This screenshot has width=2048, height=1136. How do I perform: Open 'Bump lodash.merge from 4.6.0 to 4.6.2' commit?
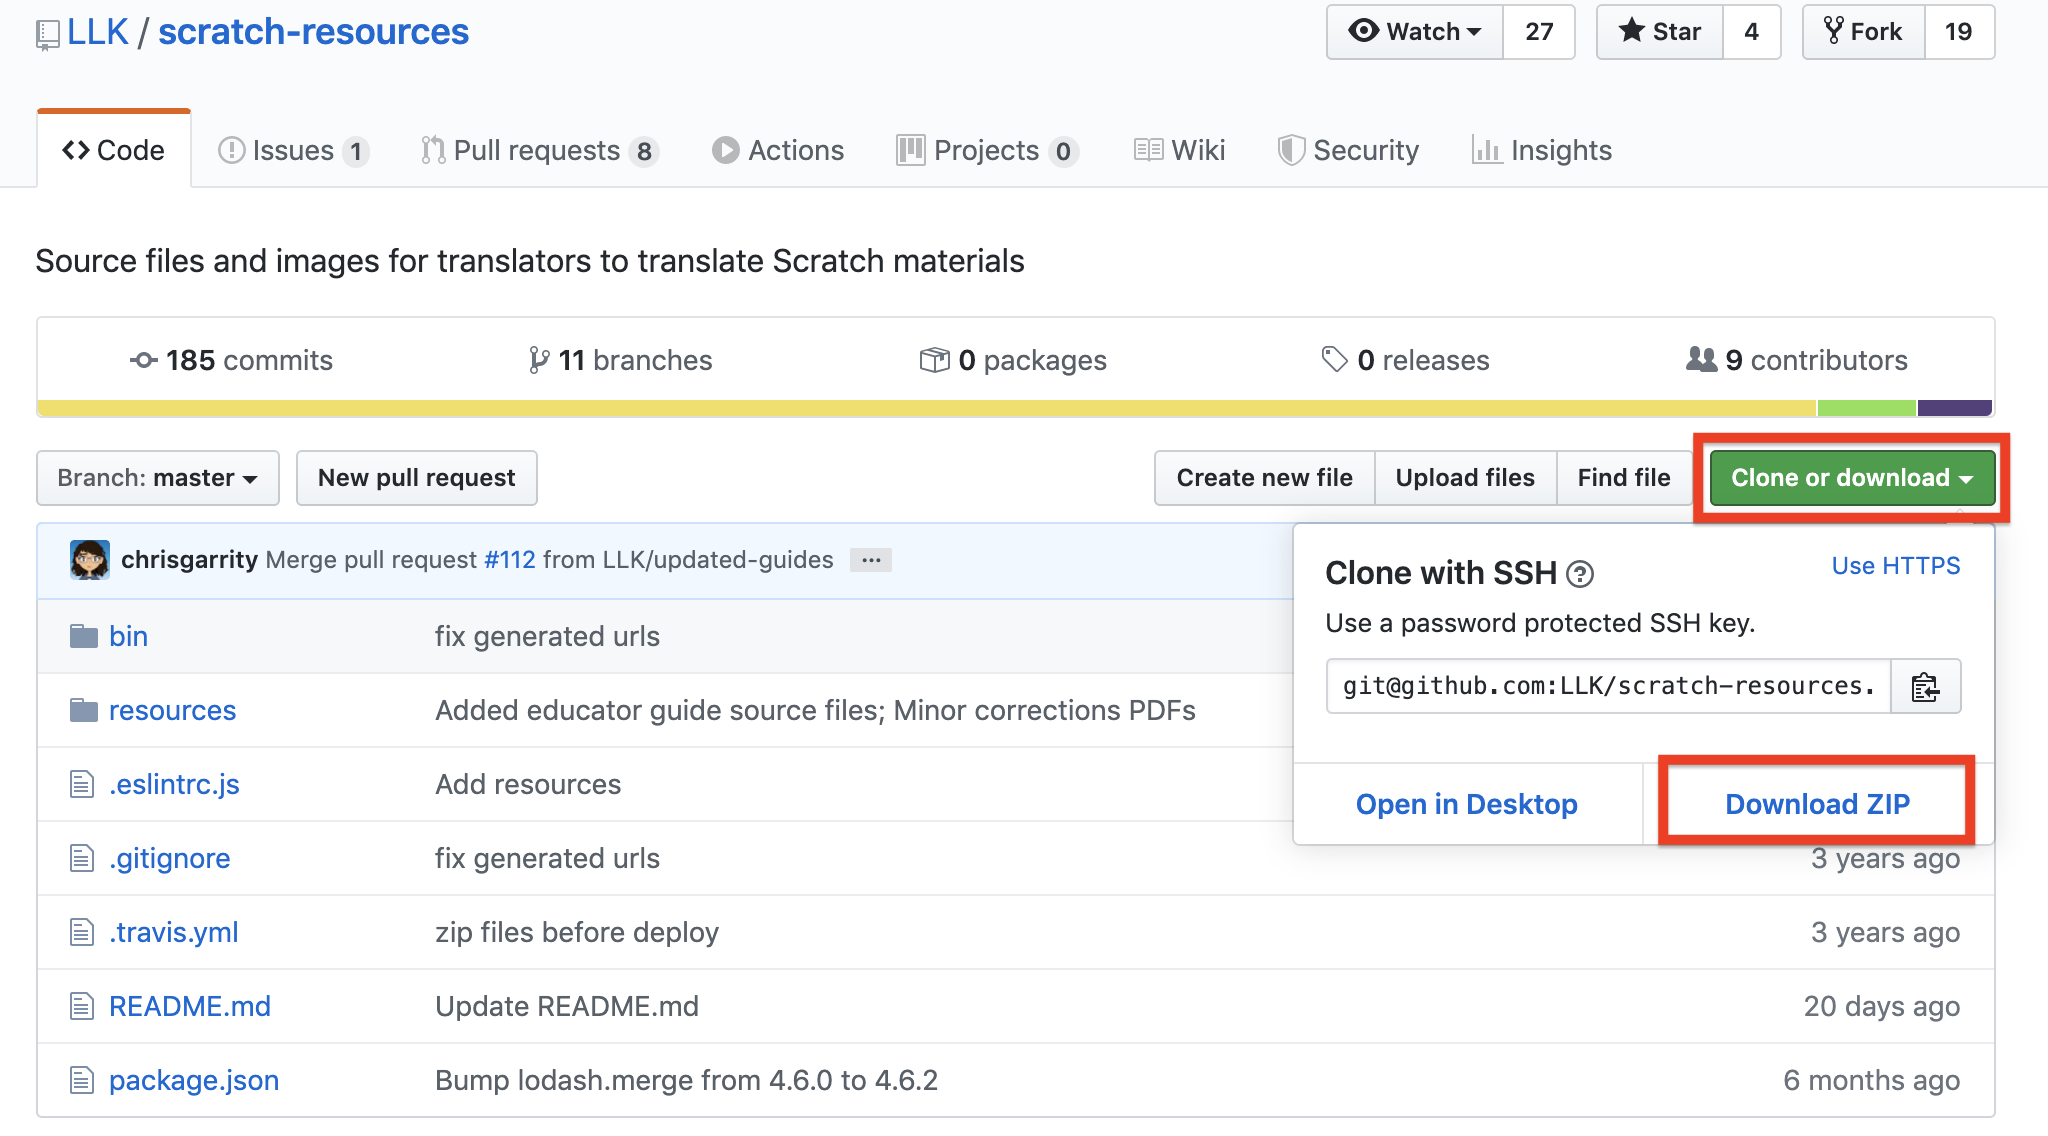(x=686, y=1080)
